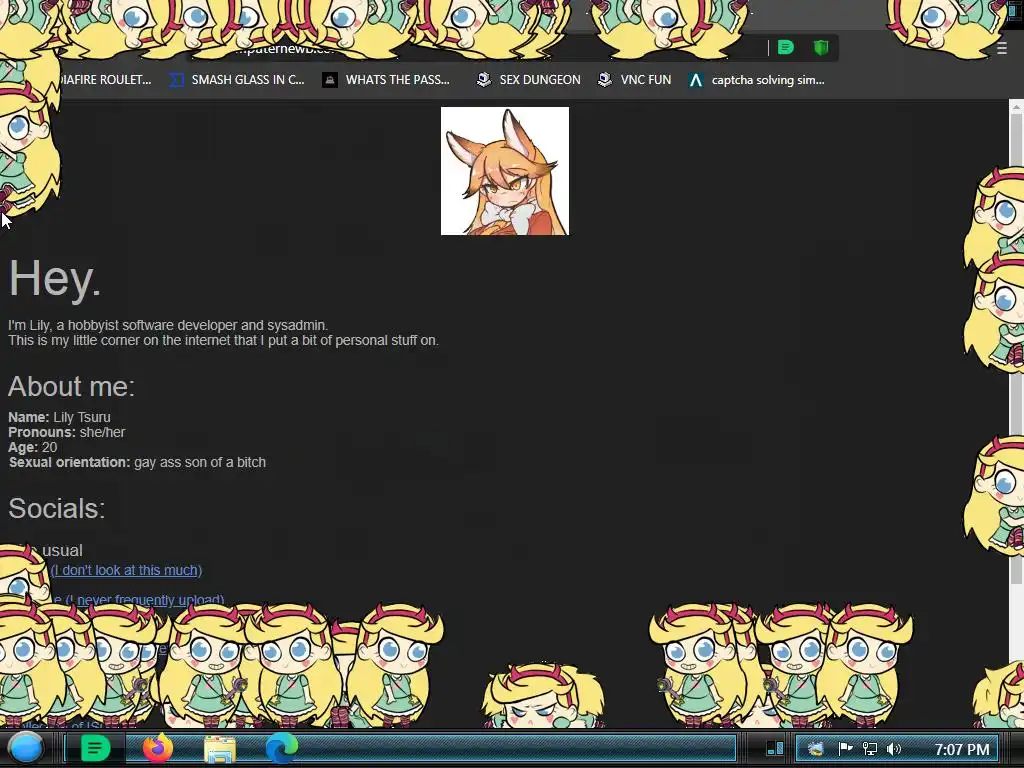Click the "Age: 20" line
This screenshot has height=768, width=1024.
click(x=33, y=447)
